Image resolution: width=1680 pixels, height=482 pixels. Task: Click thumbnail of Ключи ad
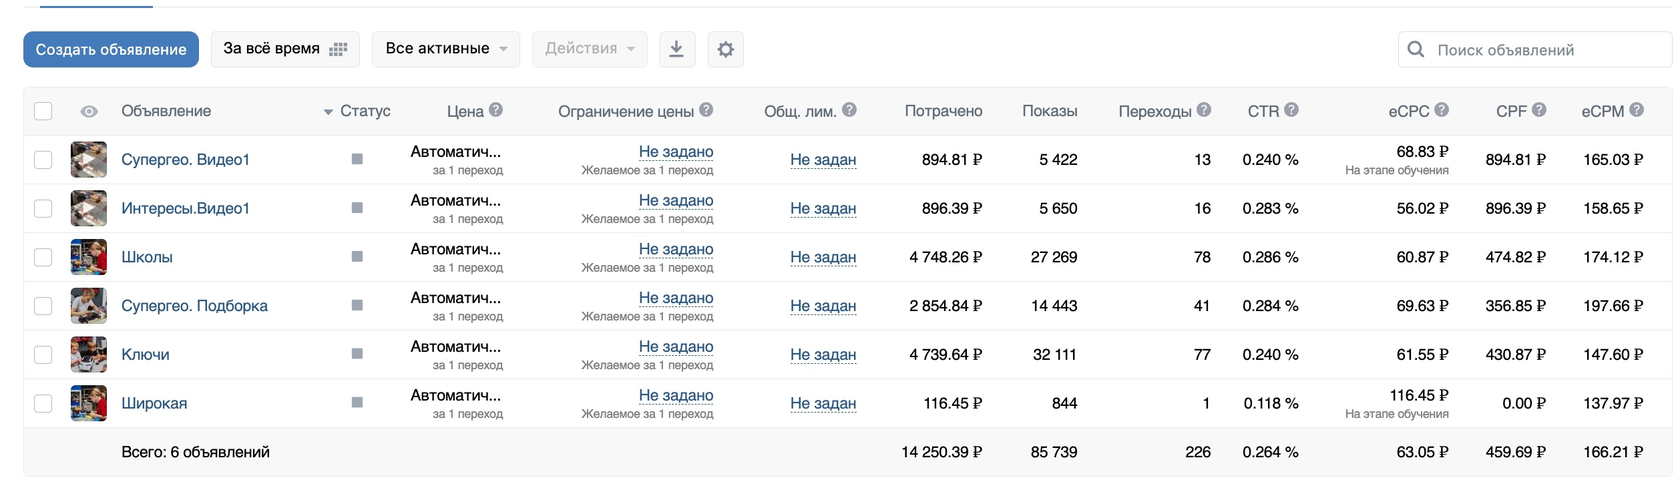click(89, 354)
